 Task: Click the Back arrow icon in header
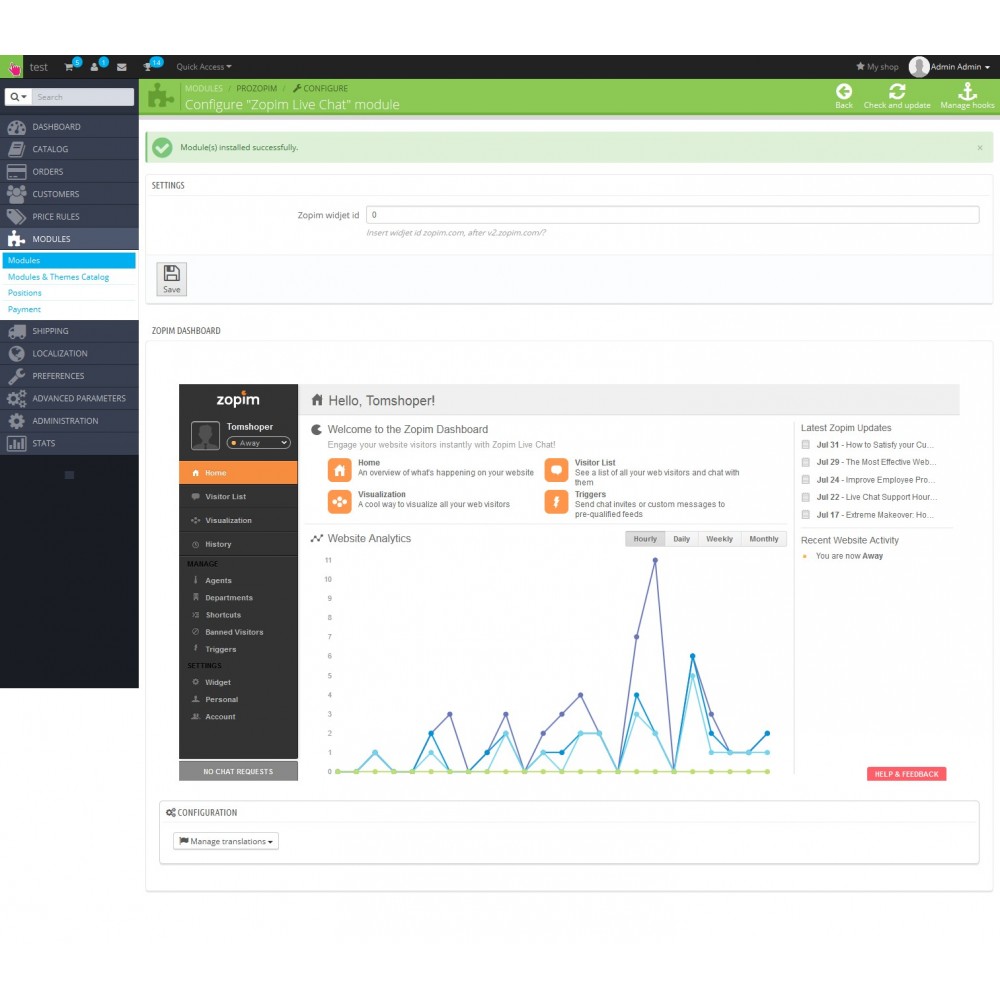(844, 91)
